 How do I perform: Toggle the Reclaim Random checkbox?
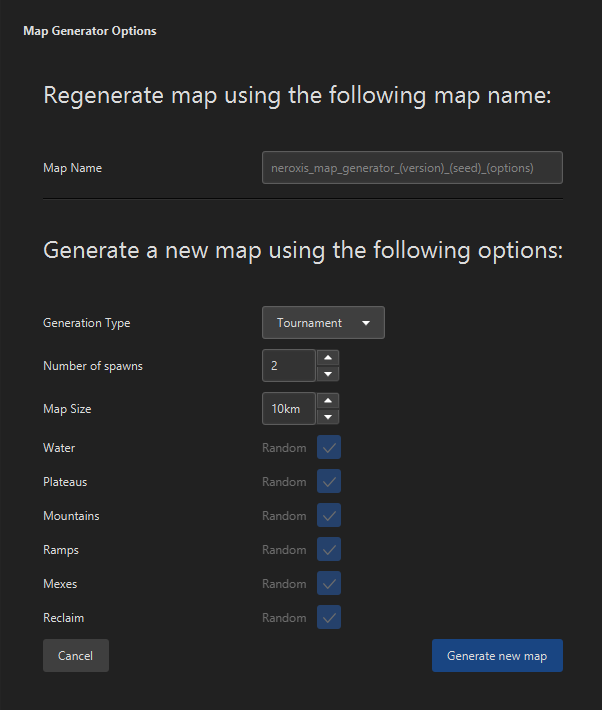tap(329, 617)
